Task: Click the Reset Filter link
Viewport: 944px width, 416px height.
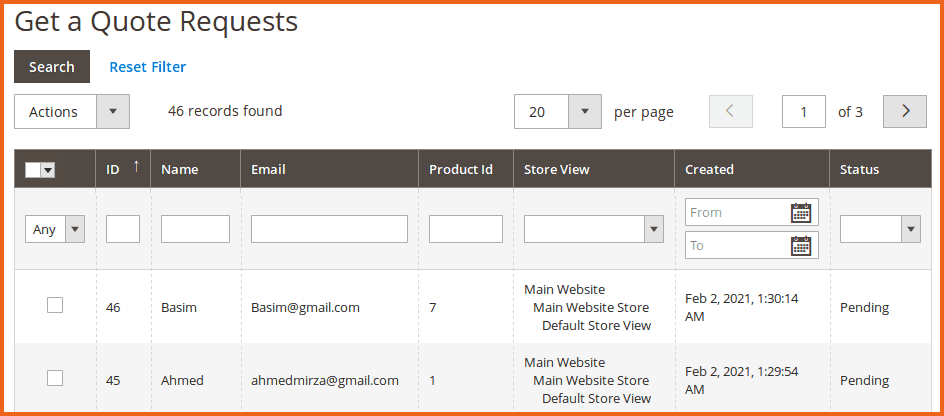Action: pyautogui.click(x=148, y=67)
